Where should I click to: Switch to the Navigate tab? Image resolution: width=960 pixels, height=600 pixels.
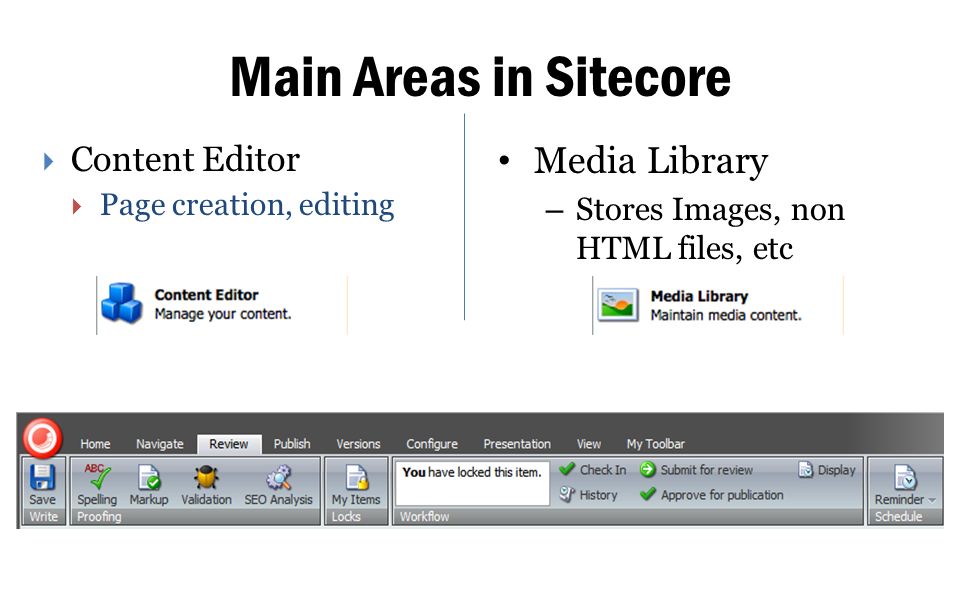pos(159,444)
